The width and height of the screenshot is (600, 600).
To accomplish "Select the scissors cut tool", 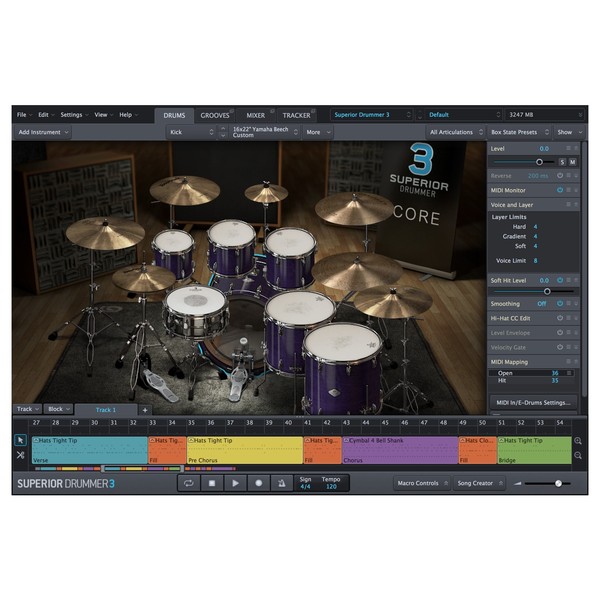I will click(20, 455).
